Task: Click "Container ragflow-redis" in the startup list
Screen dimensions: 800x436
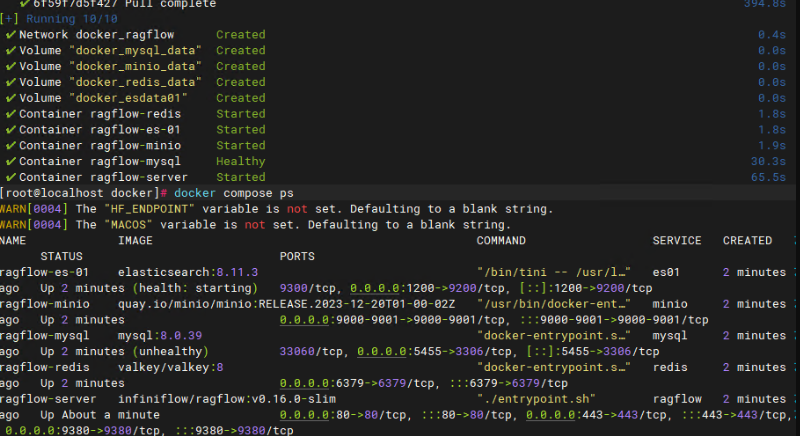Action: click(100, 114)
